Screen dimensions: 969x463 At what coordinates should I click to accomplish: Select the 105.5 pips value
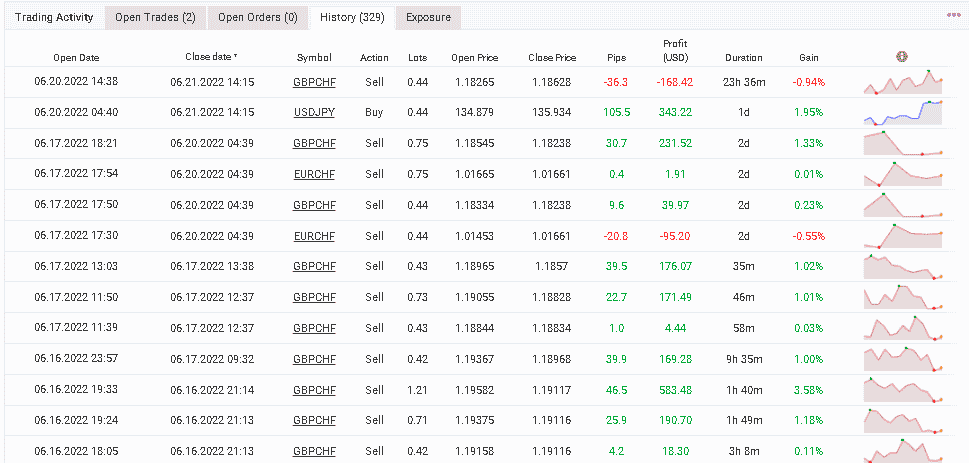click(616, 113)
